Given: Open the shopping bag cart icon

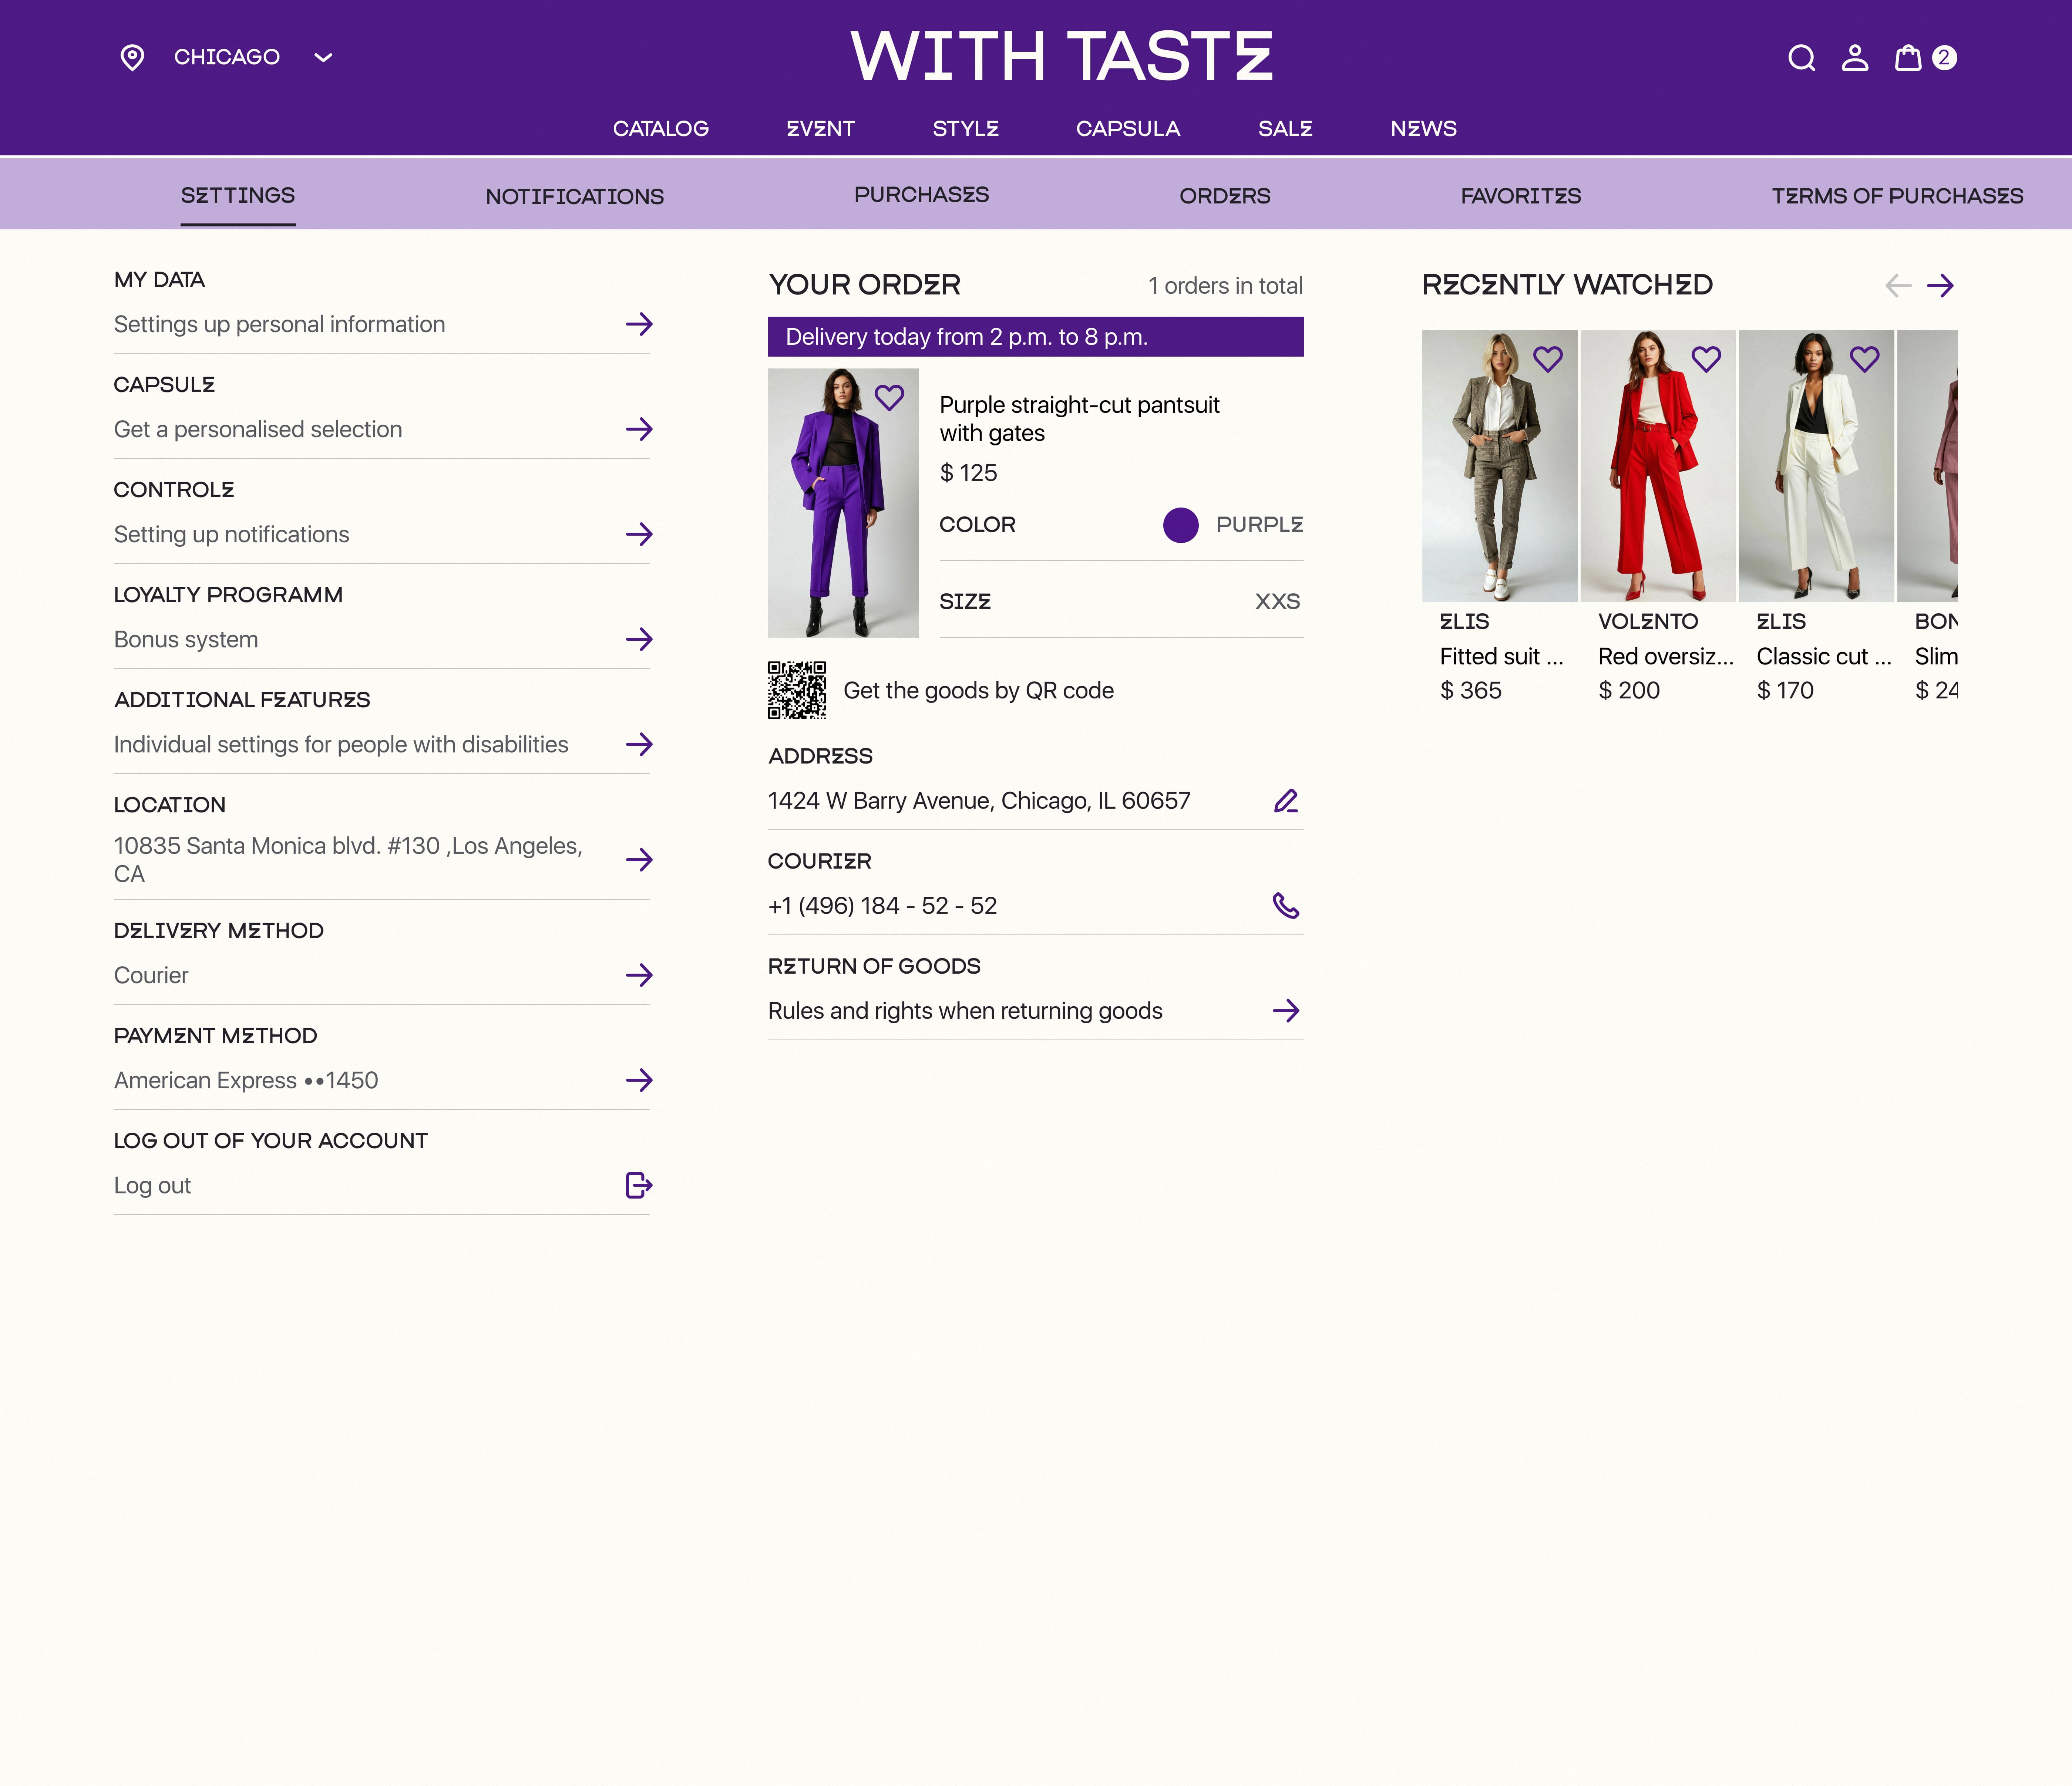Looking at the screenshot, I should [x=1908, y=58].
